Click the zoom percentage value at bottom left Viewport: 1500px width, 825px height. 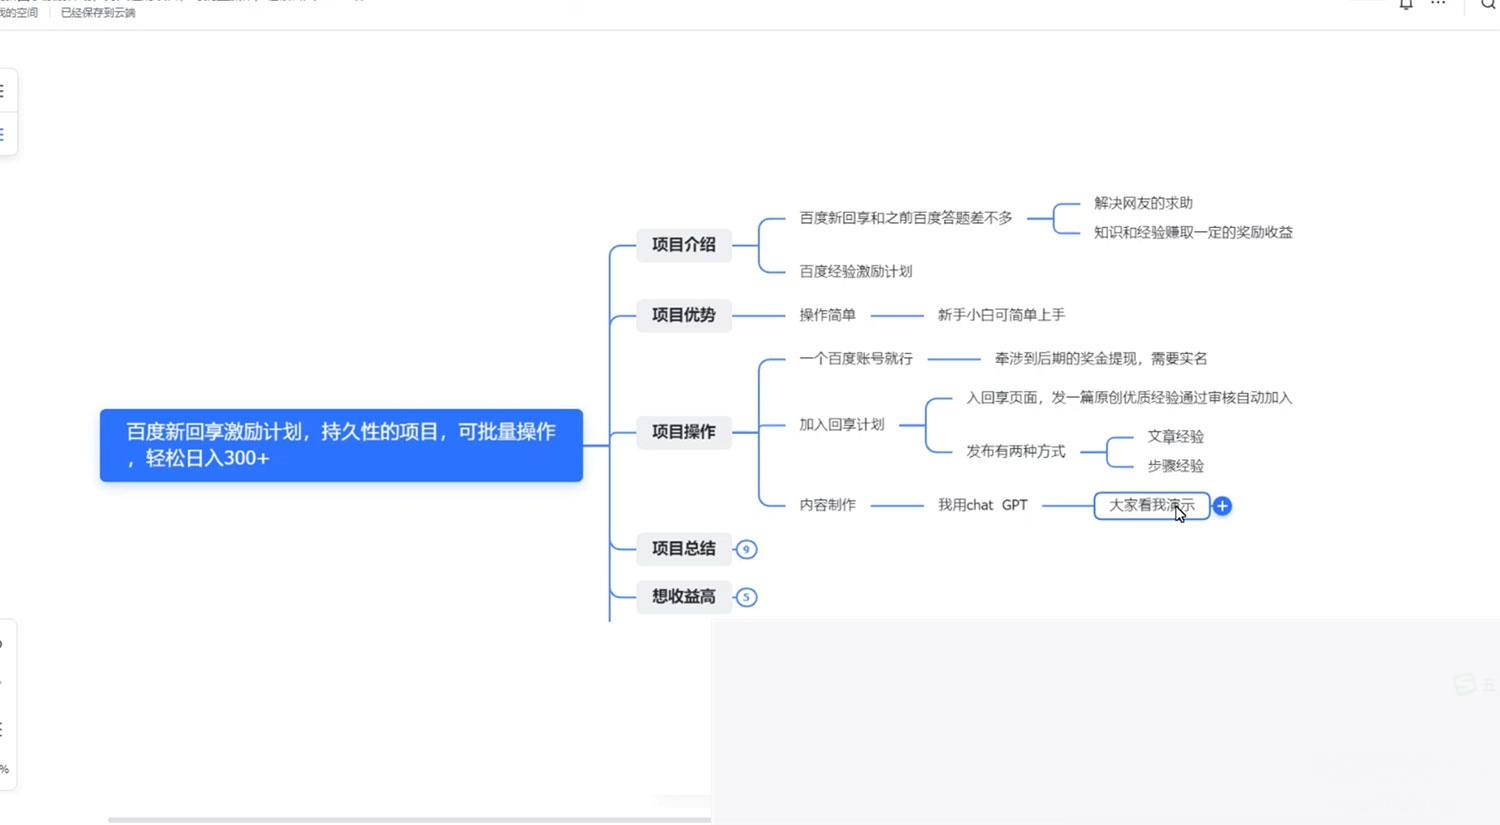(x=5, y=768)
